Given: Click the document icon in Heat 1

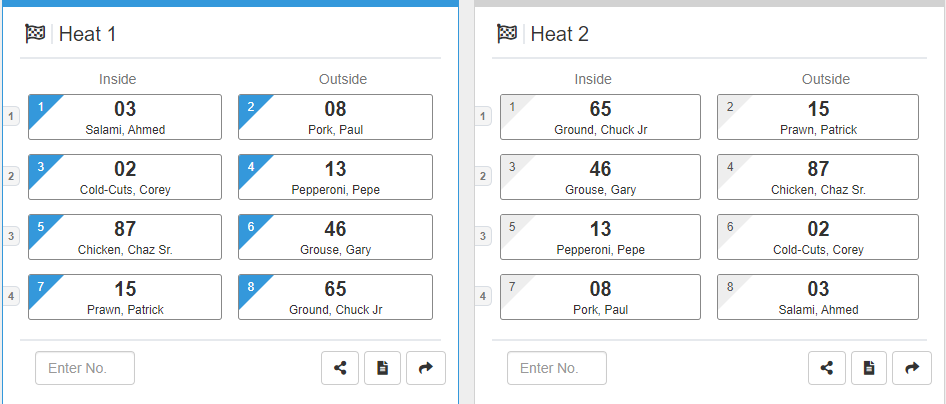Looking at the screenshot, I should (x=383, y=368).
